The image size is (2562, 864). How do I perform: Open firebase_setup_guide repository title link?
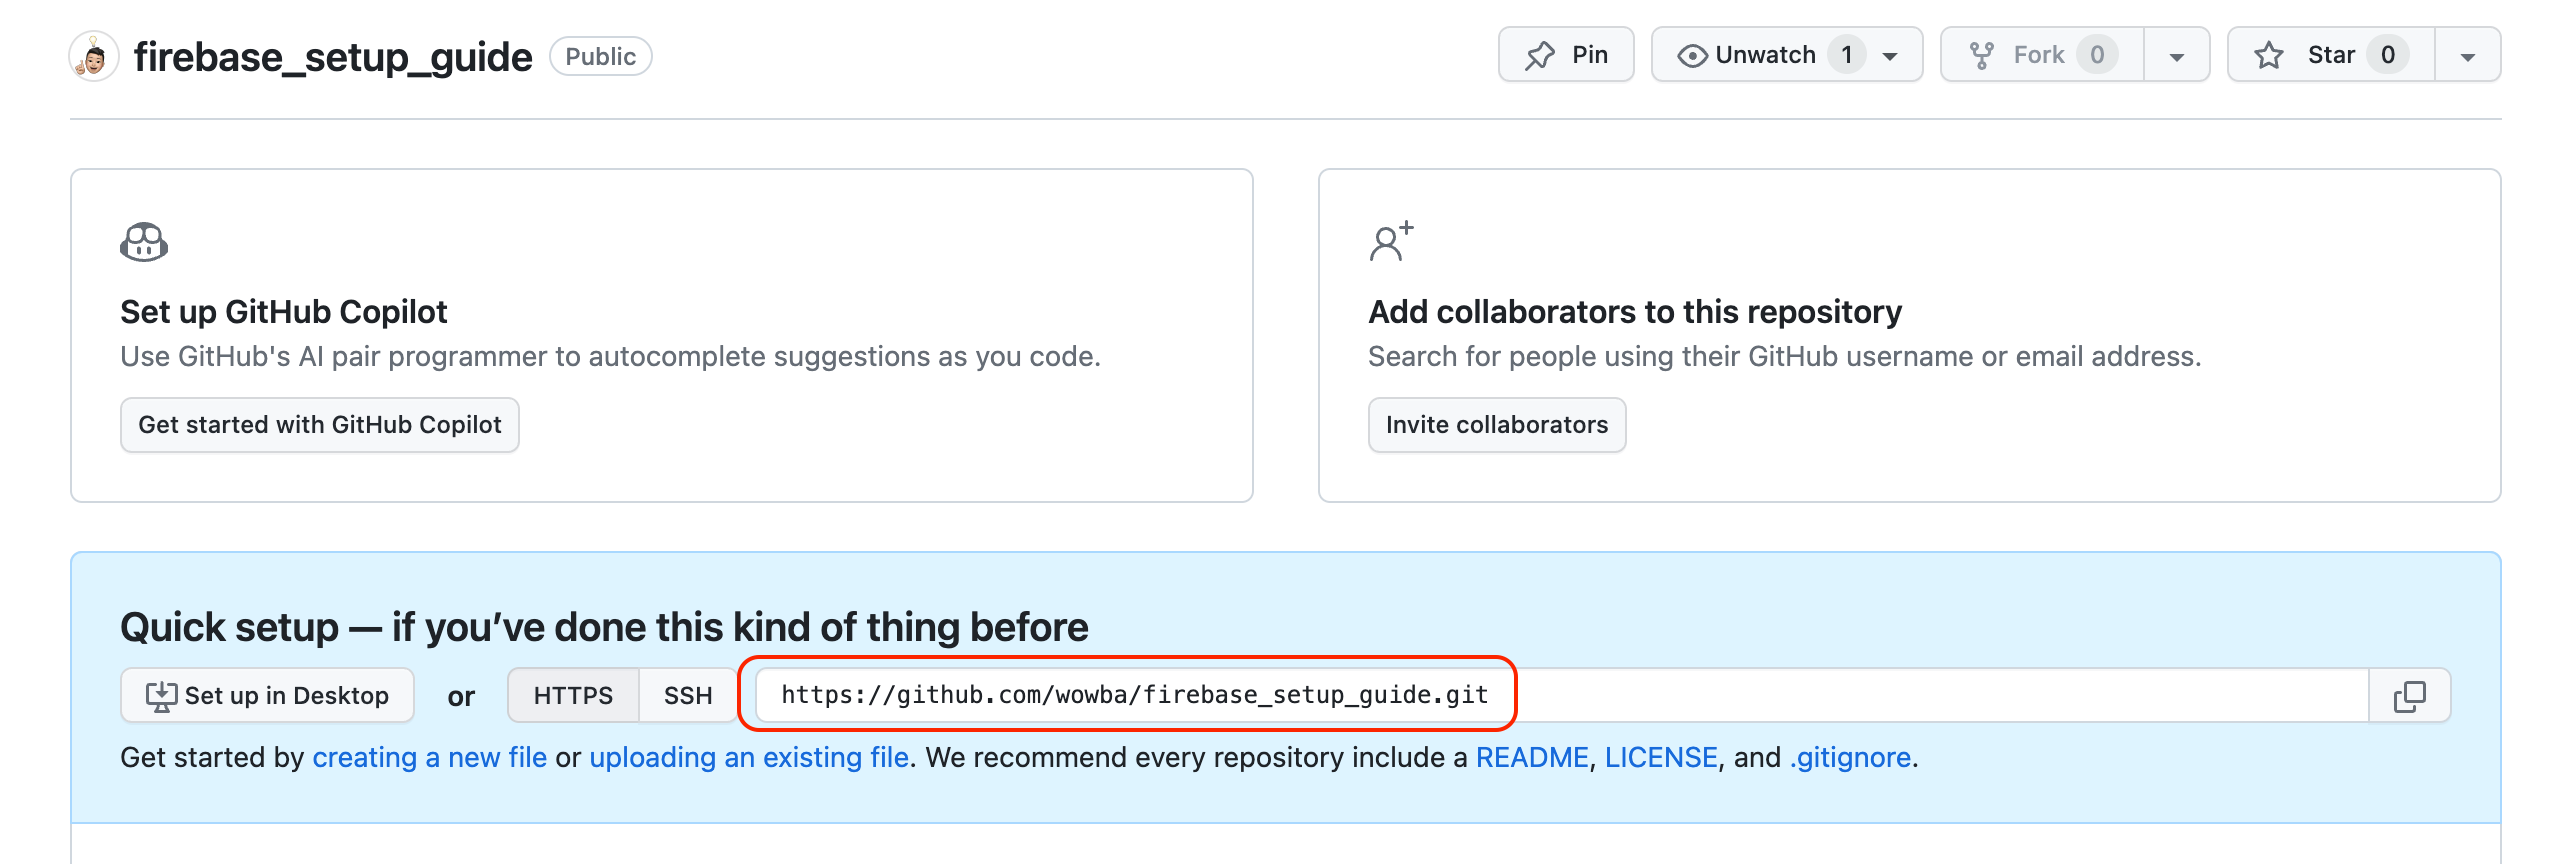coord(333,57)
